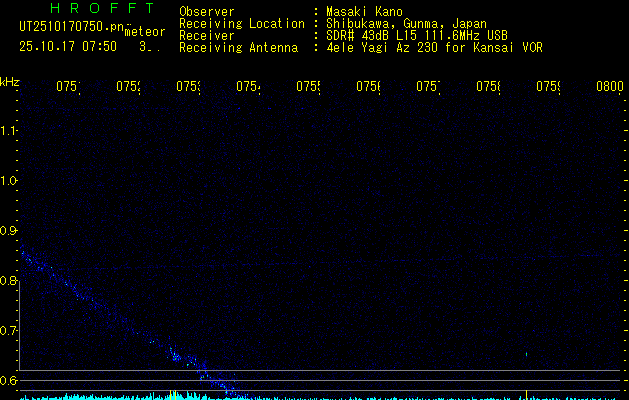Click the 'Receiving Location' label
This screenshot has width=629, height=400.
(242, 24)
